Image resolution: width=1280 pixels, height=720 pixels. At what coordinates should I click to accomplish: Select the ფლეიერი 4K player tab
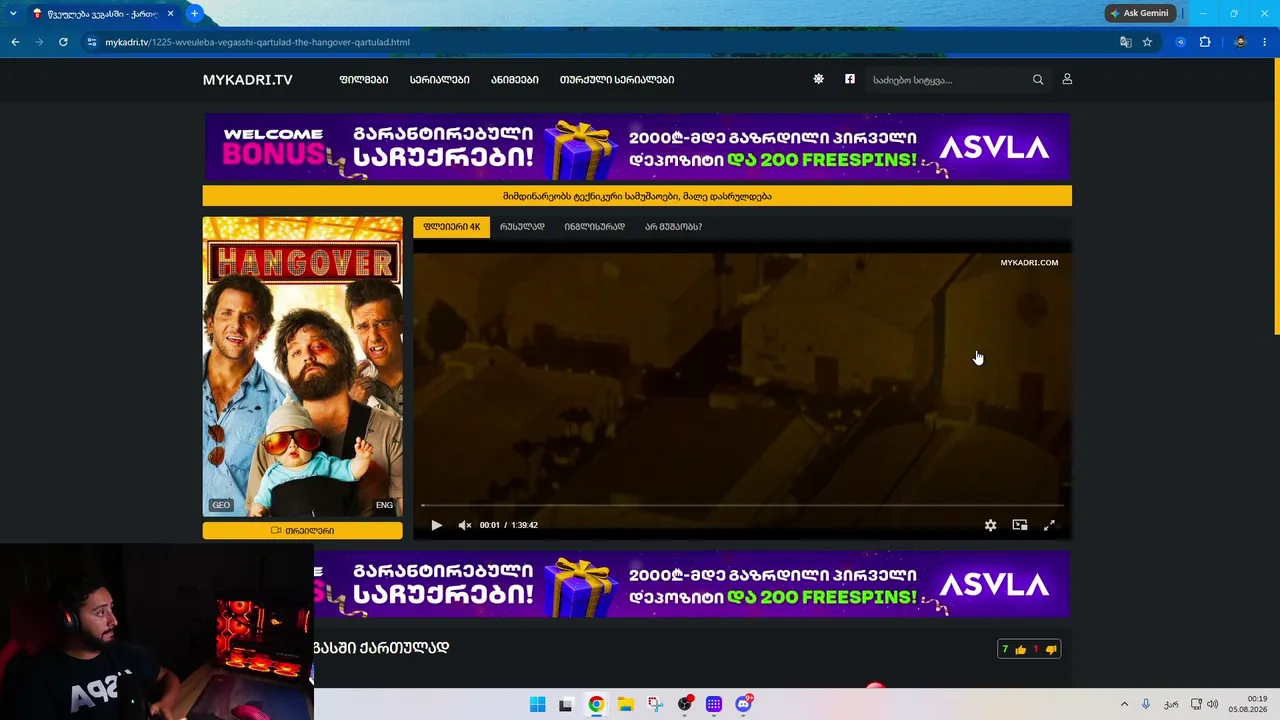coord(452,227)
